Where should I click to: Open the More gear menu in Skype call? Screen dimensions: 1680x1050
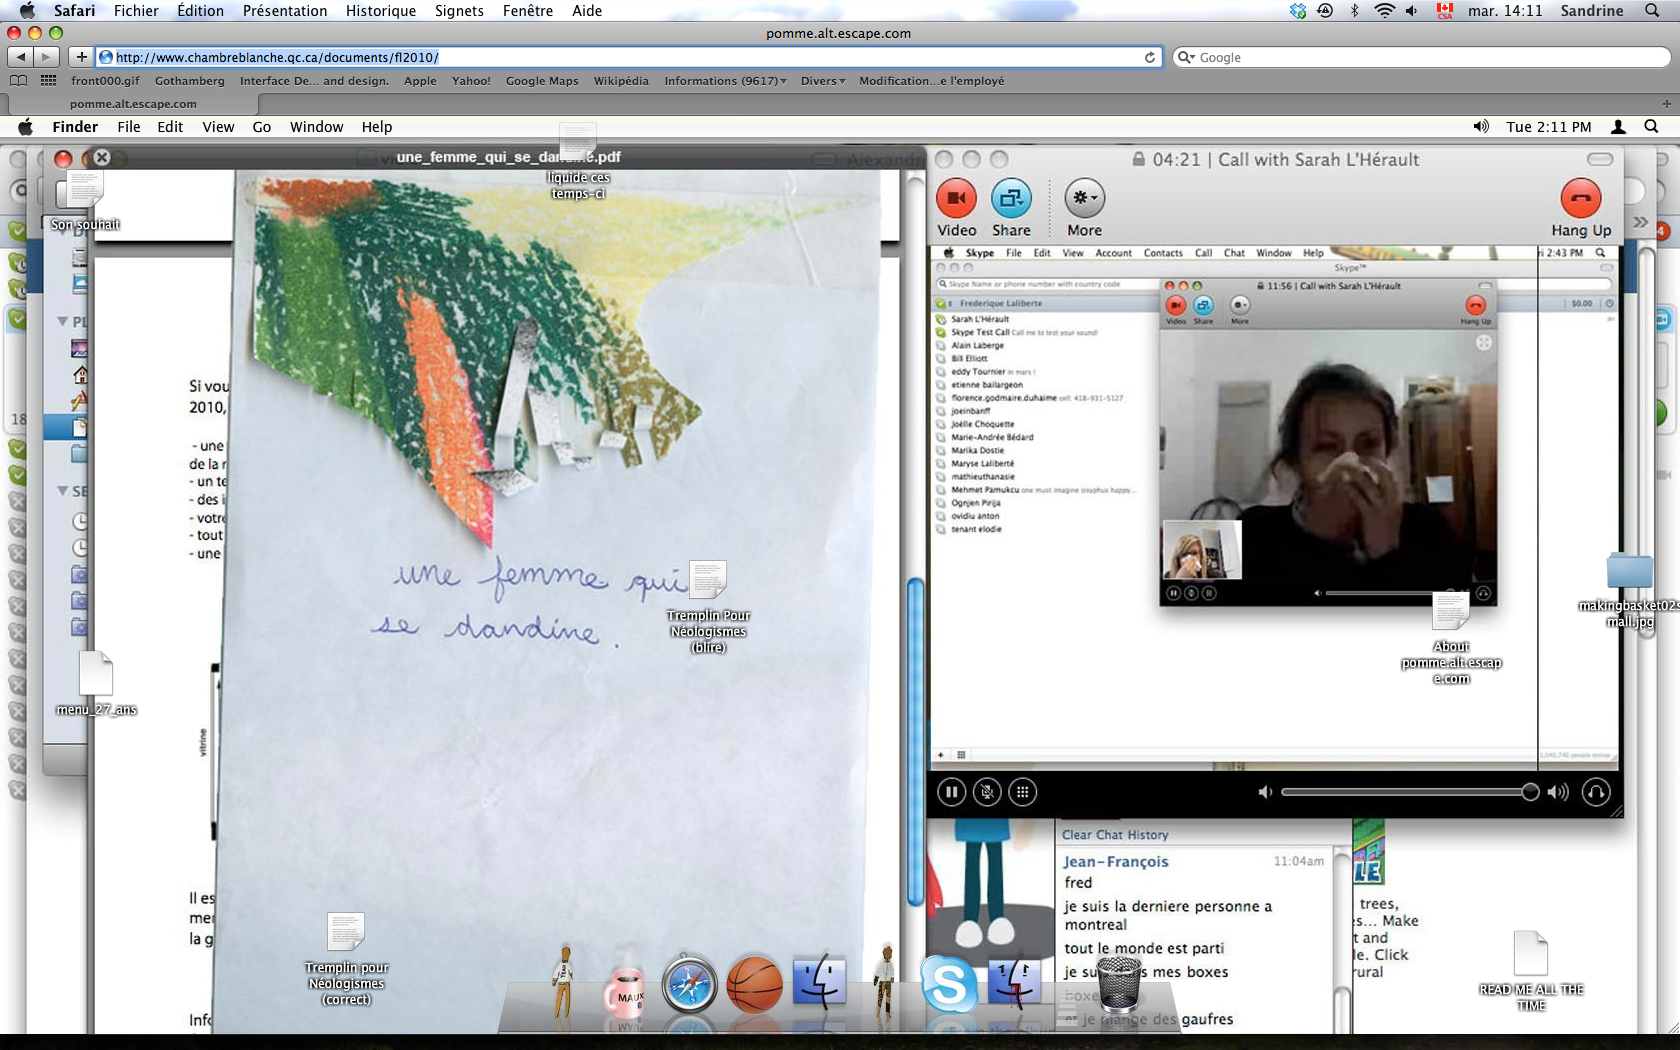(1084, 199)
